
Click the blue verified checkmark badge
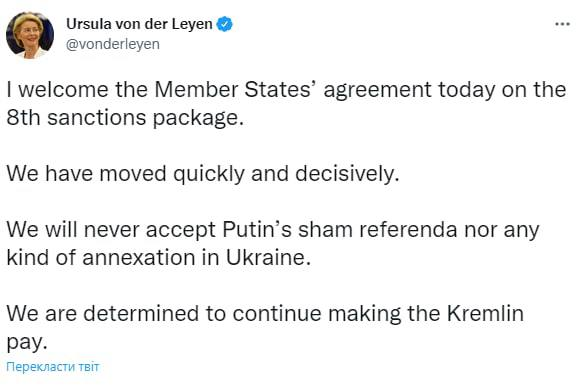tap(225, 24)
